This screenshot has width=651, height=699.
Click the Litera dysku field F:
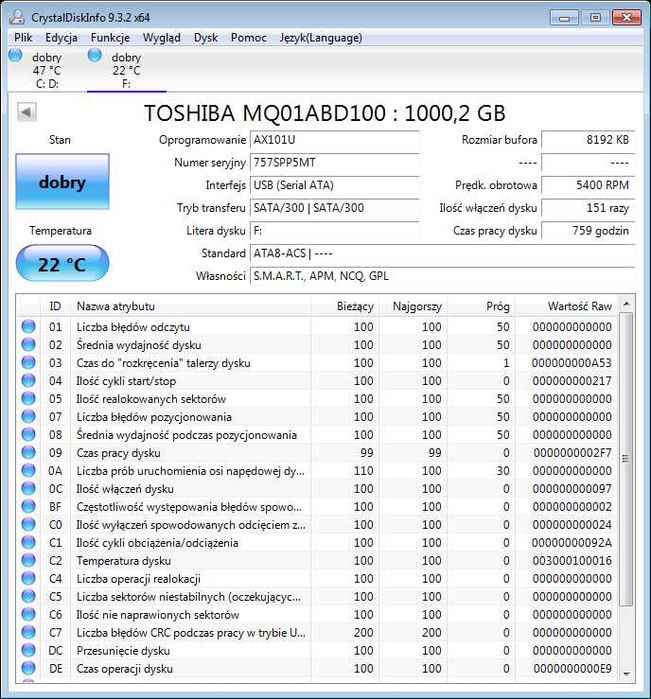tap(334, 231)
